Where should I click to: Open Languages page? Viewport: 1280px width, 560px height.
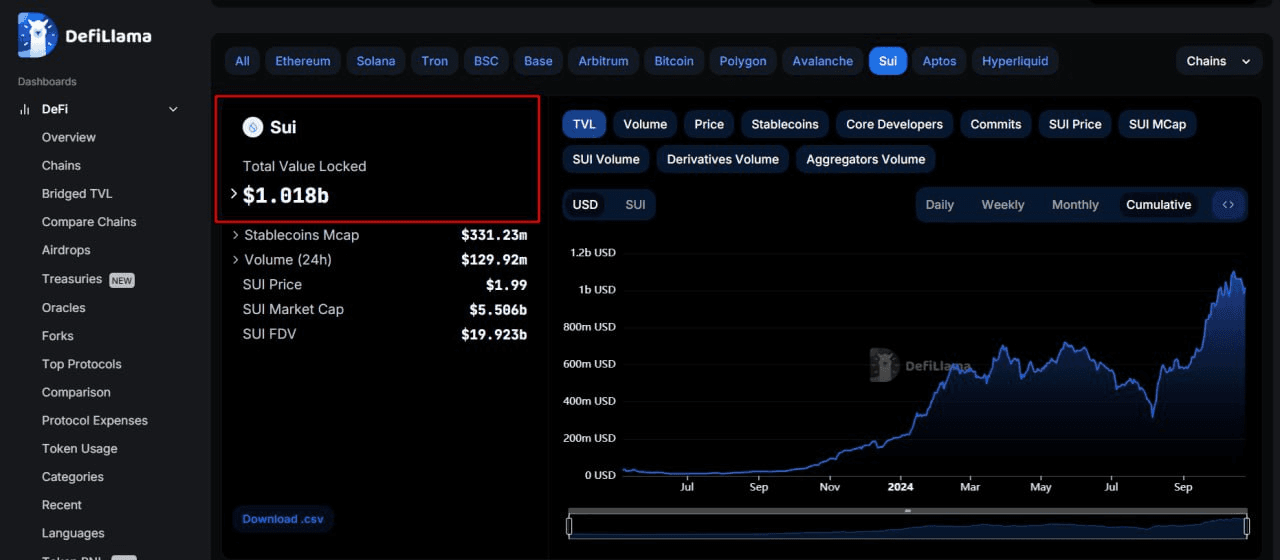pyautogui.click(x=73, y=533)
